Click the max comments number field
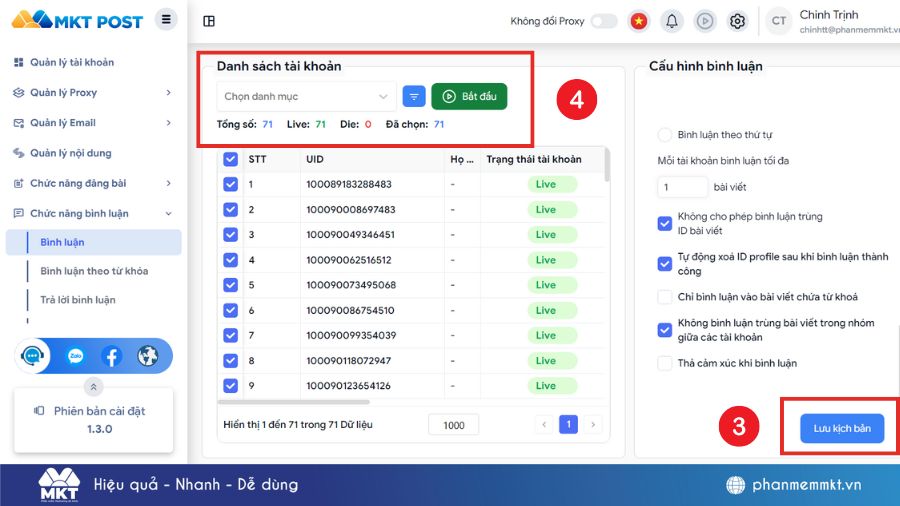This screenshot has height=506, width=900. tap(682, 187)
